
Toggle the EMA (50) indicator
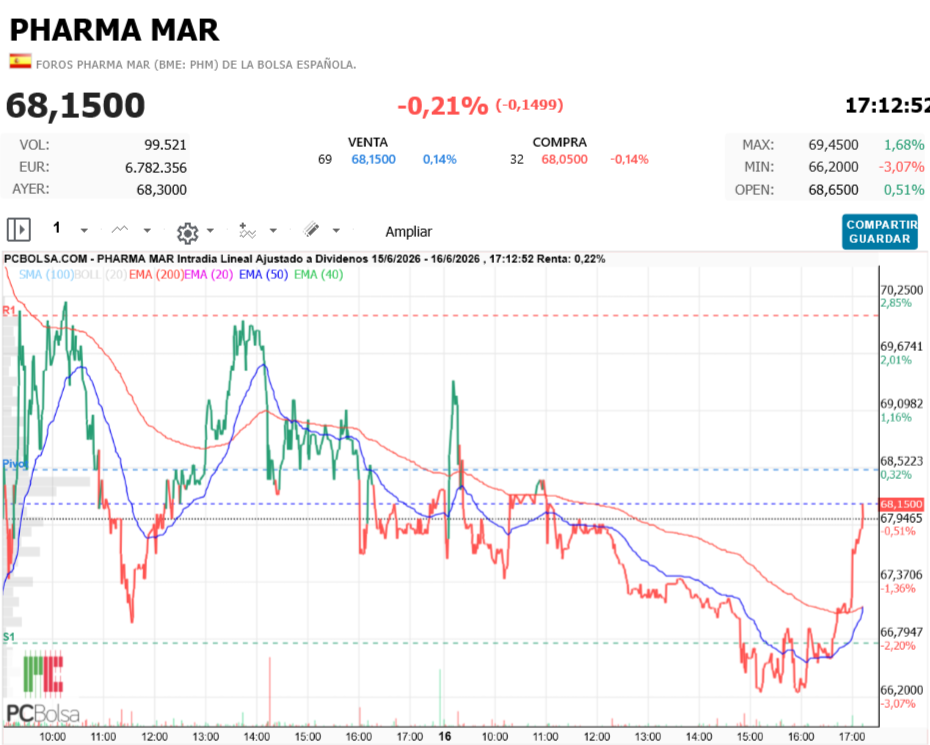263,275
